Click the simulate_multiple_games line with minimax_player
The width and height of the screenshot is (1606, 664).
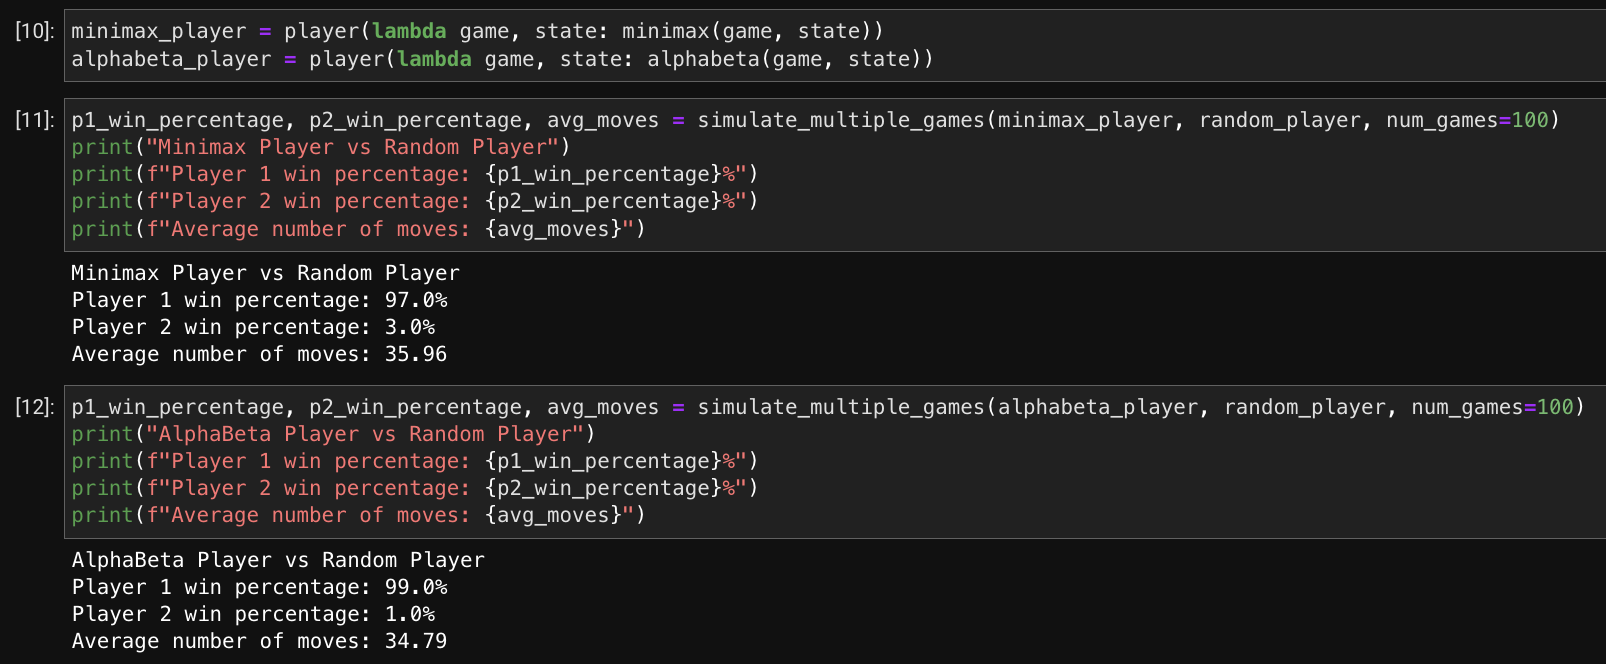pos(815,120)
